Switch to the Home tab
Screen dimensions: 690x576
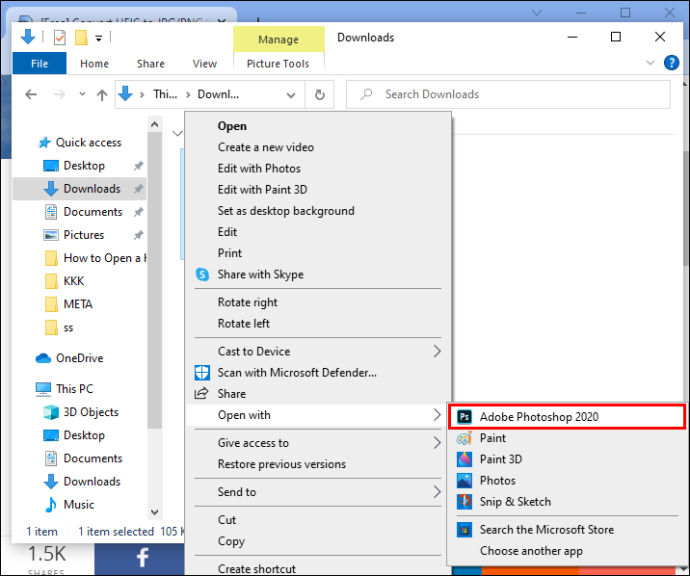click(94, 64)
